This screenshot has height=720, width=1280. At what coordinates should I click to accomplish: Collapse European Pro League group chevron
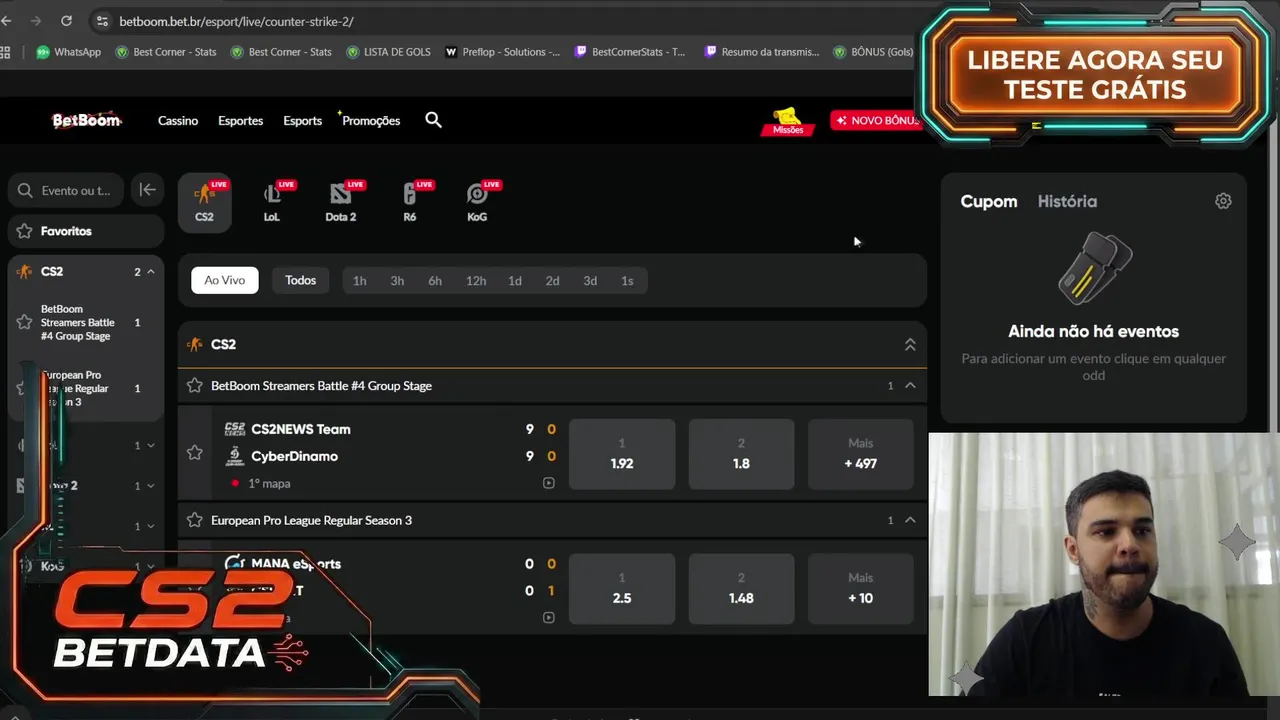[x=910, y=520]
